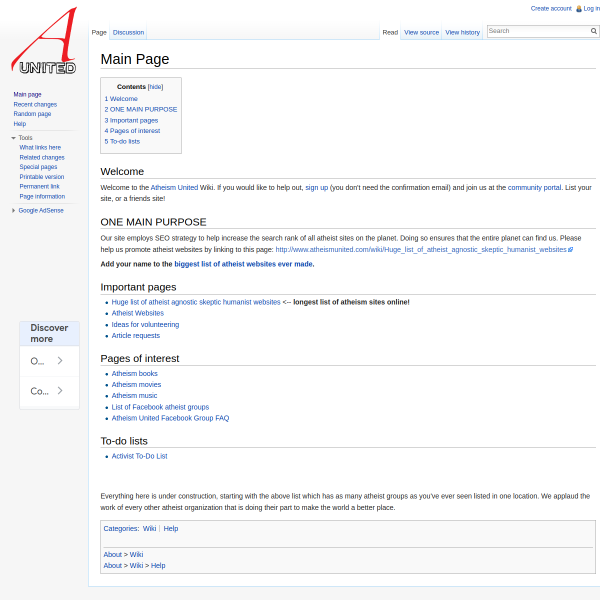
Task: Open Page information
Action: coord(42,197)
